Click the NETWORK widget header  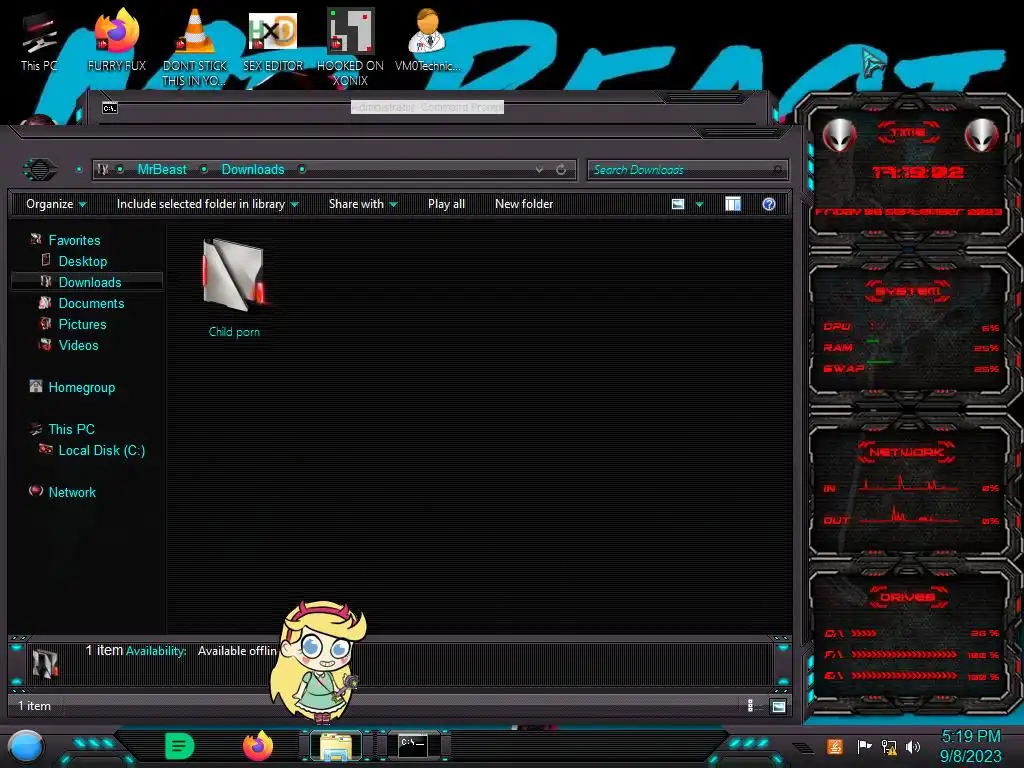pyautogui.click(x=906, y=452)
